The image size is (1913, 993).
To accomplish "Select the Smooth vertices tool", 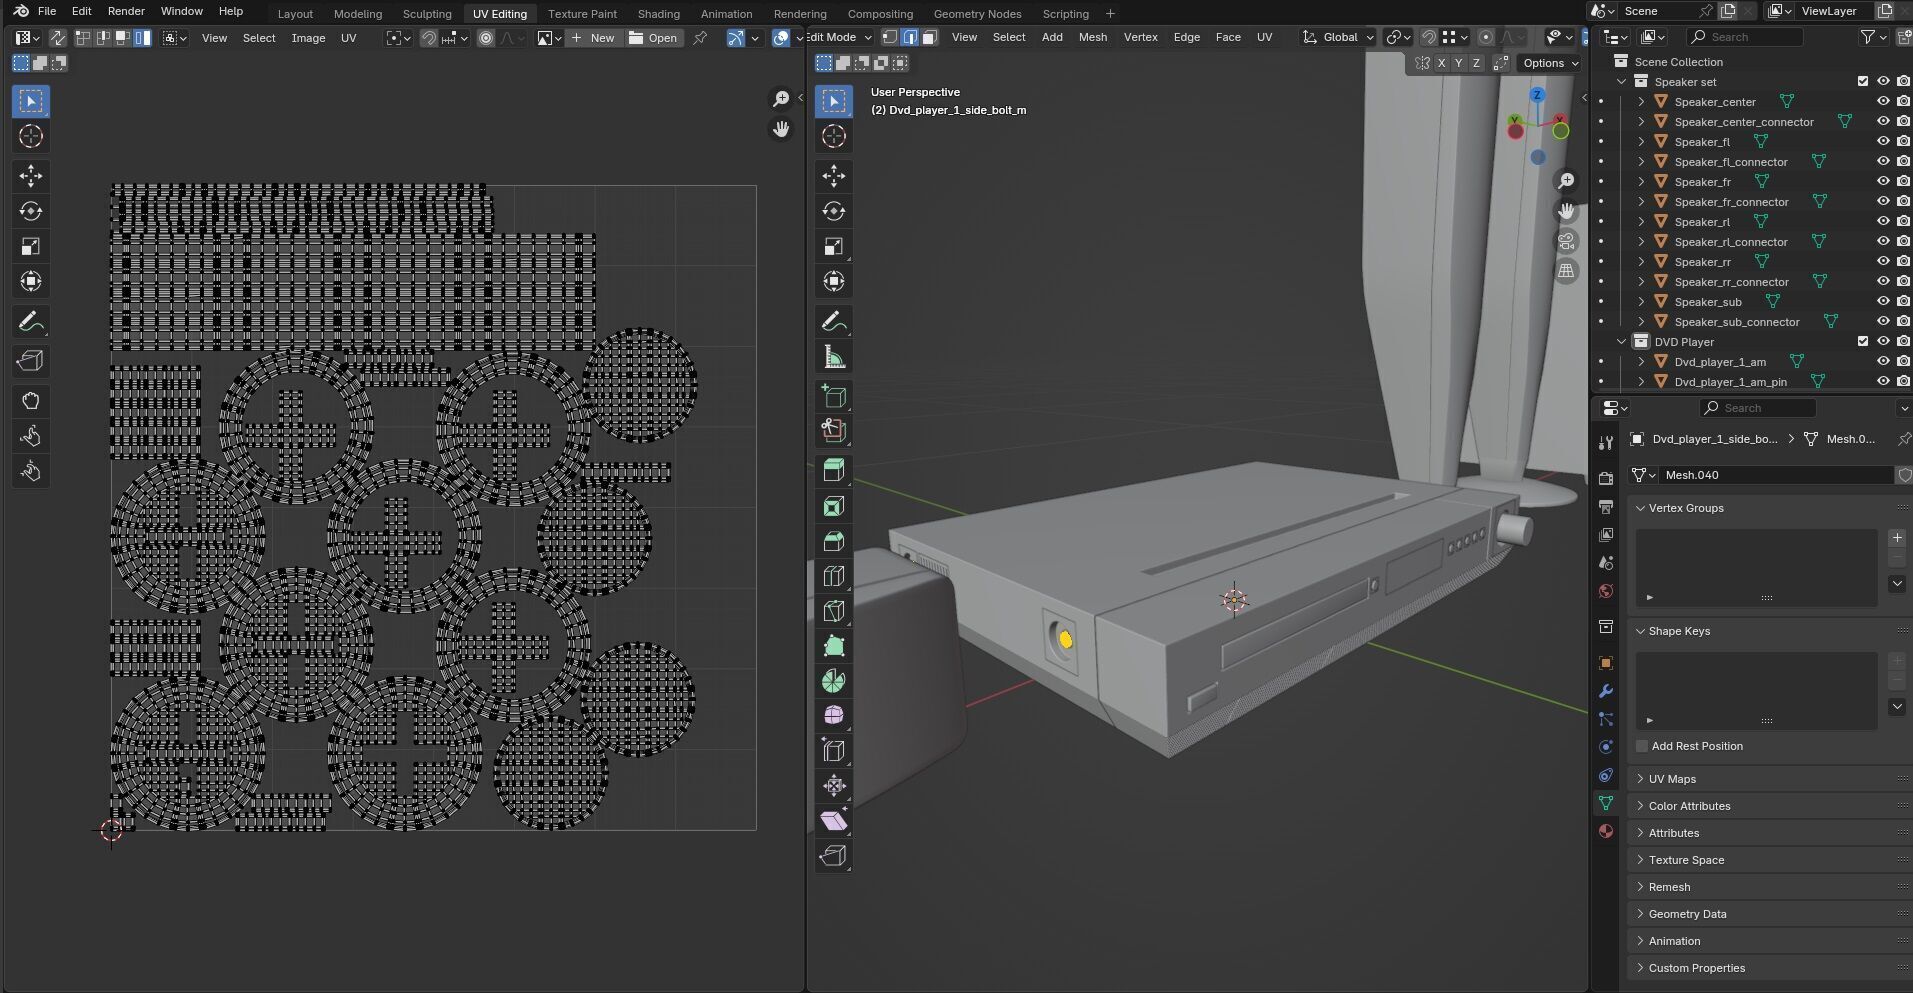I will point(834,716).
